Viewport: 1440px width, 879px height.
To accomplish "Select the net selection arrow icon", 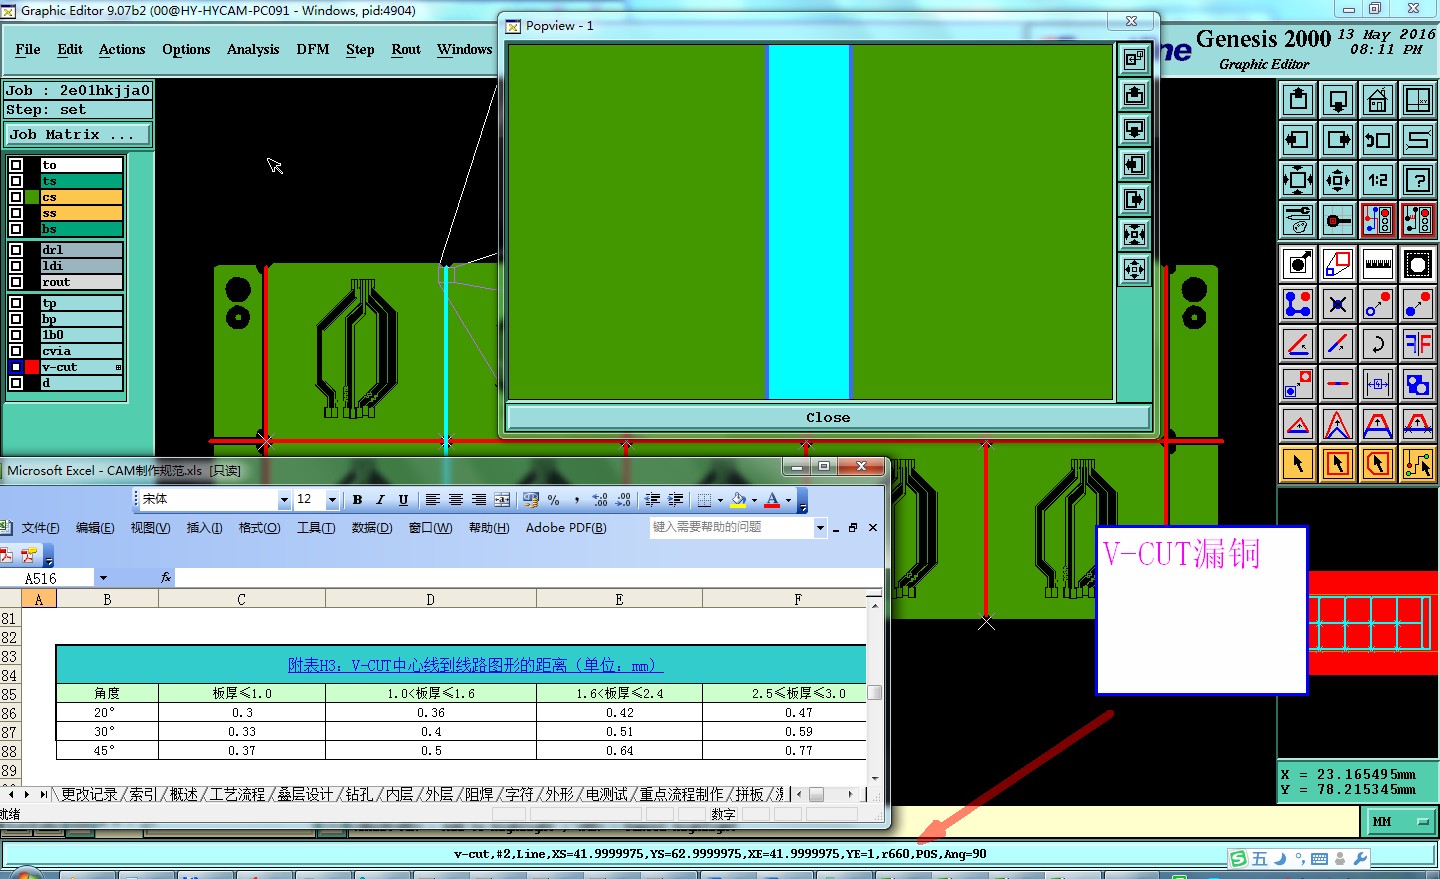I will (x=1418, y=464).
